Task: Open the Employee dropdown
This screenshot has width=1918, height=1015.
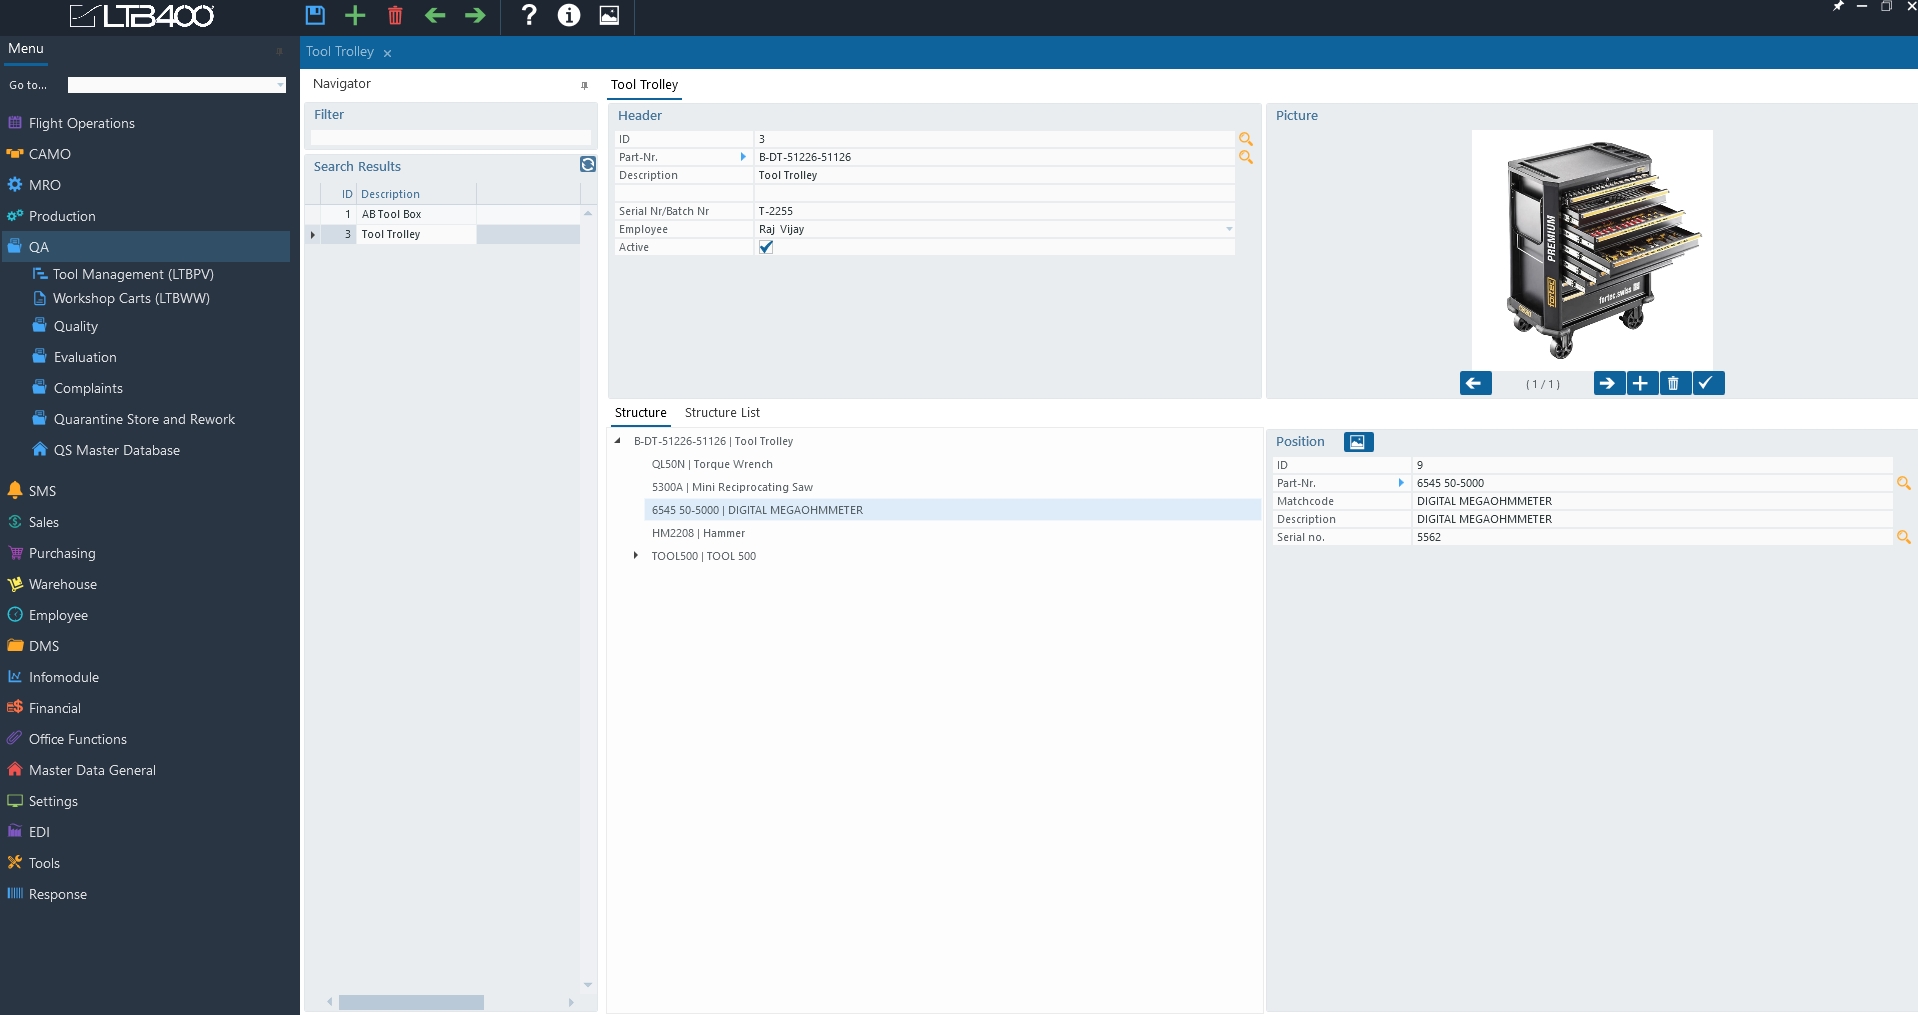Action: pos(1229,229)
